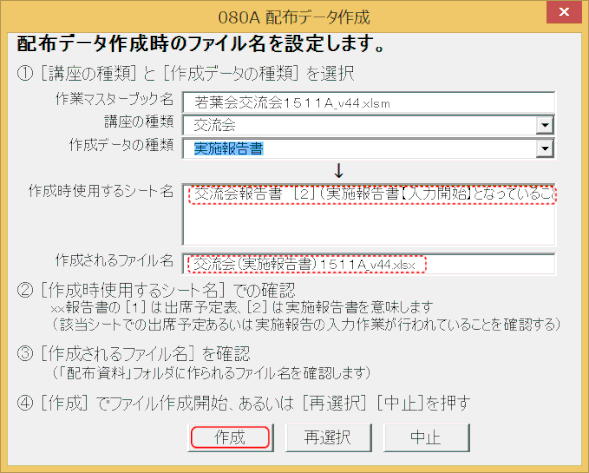Click the 作成データの種類 label
The image size is (589, 473).
121,144
